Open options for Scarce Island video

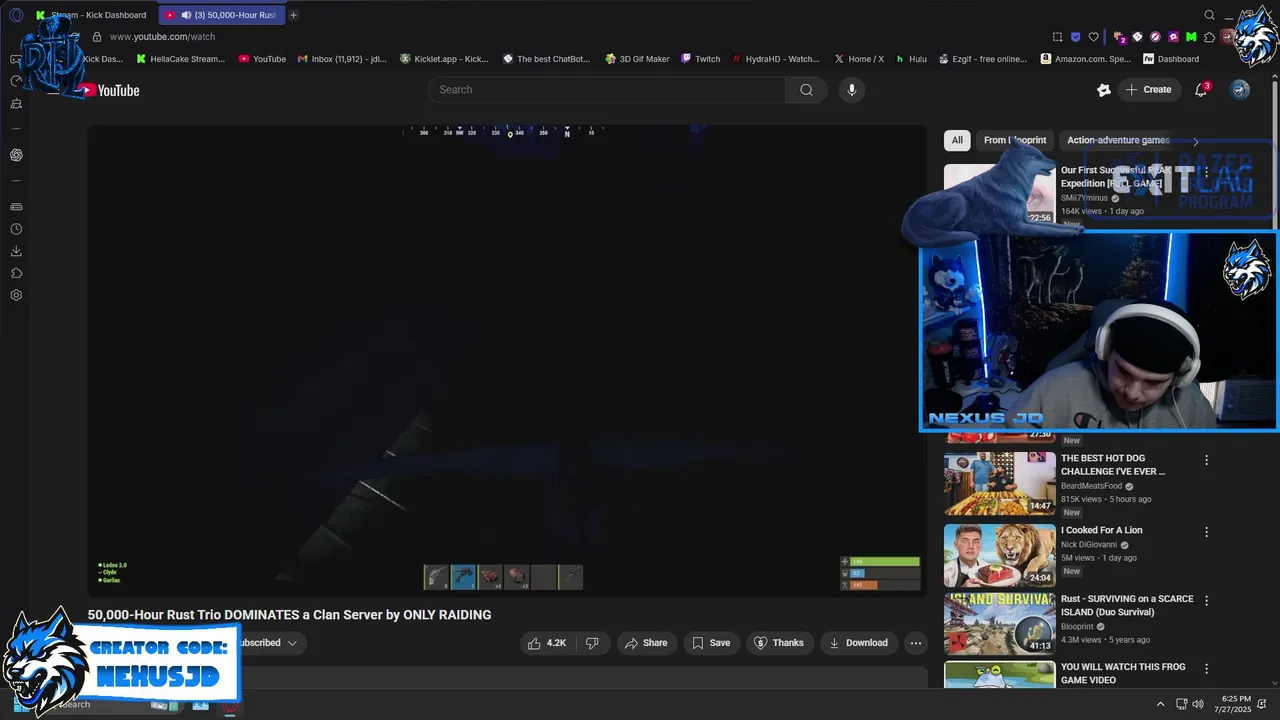[x=1206, y=601]
